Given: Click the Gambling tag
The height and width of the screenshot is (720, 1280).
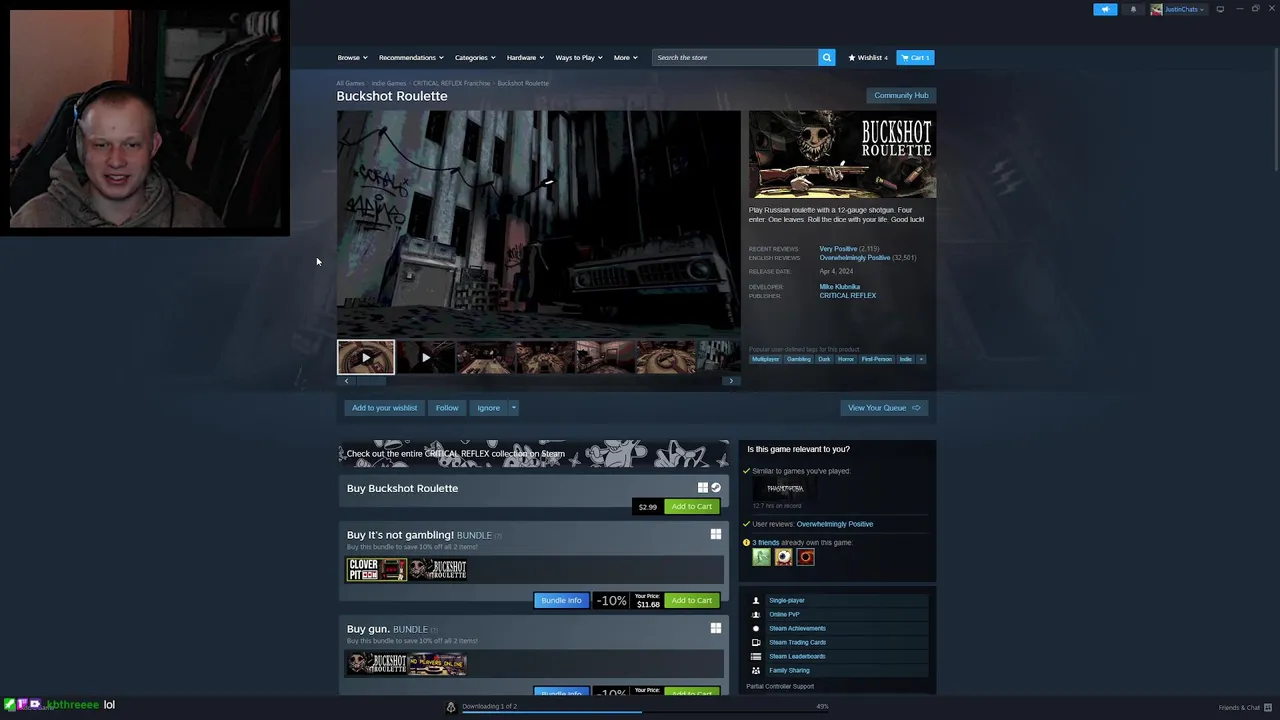Looking at the screenshot, I should 798,359.
